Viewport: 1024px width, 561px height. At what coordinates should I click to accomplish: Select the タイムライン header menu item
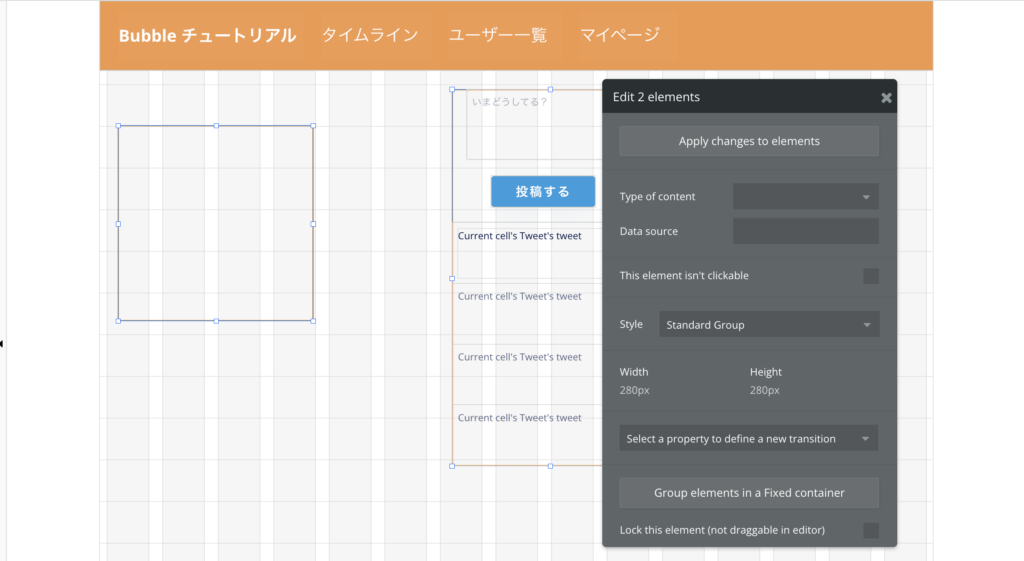point(370,35)
